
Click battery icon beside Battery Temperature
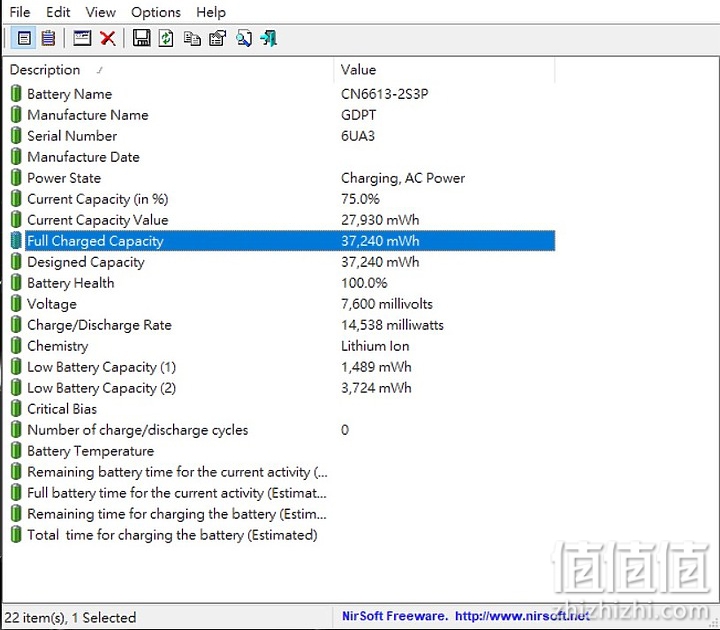(16, 451)
